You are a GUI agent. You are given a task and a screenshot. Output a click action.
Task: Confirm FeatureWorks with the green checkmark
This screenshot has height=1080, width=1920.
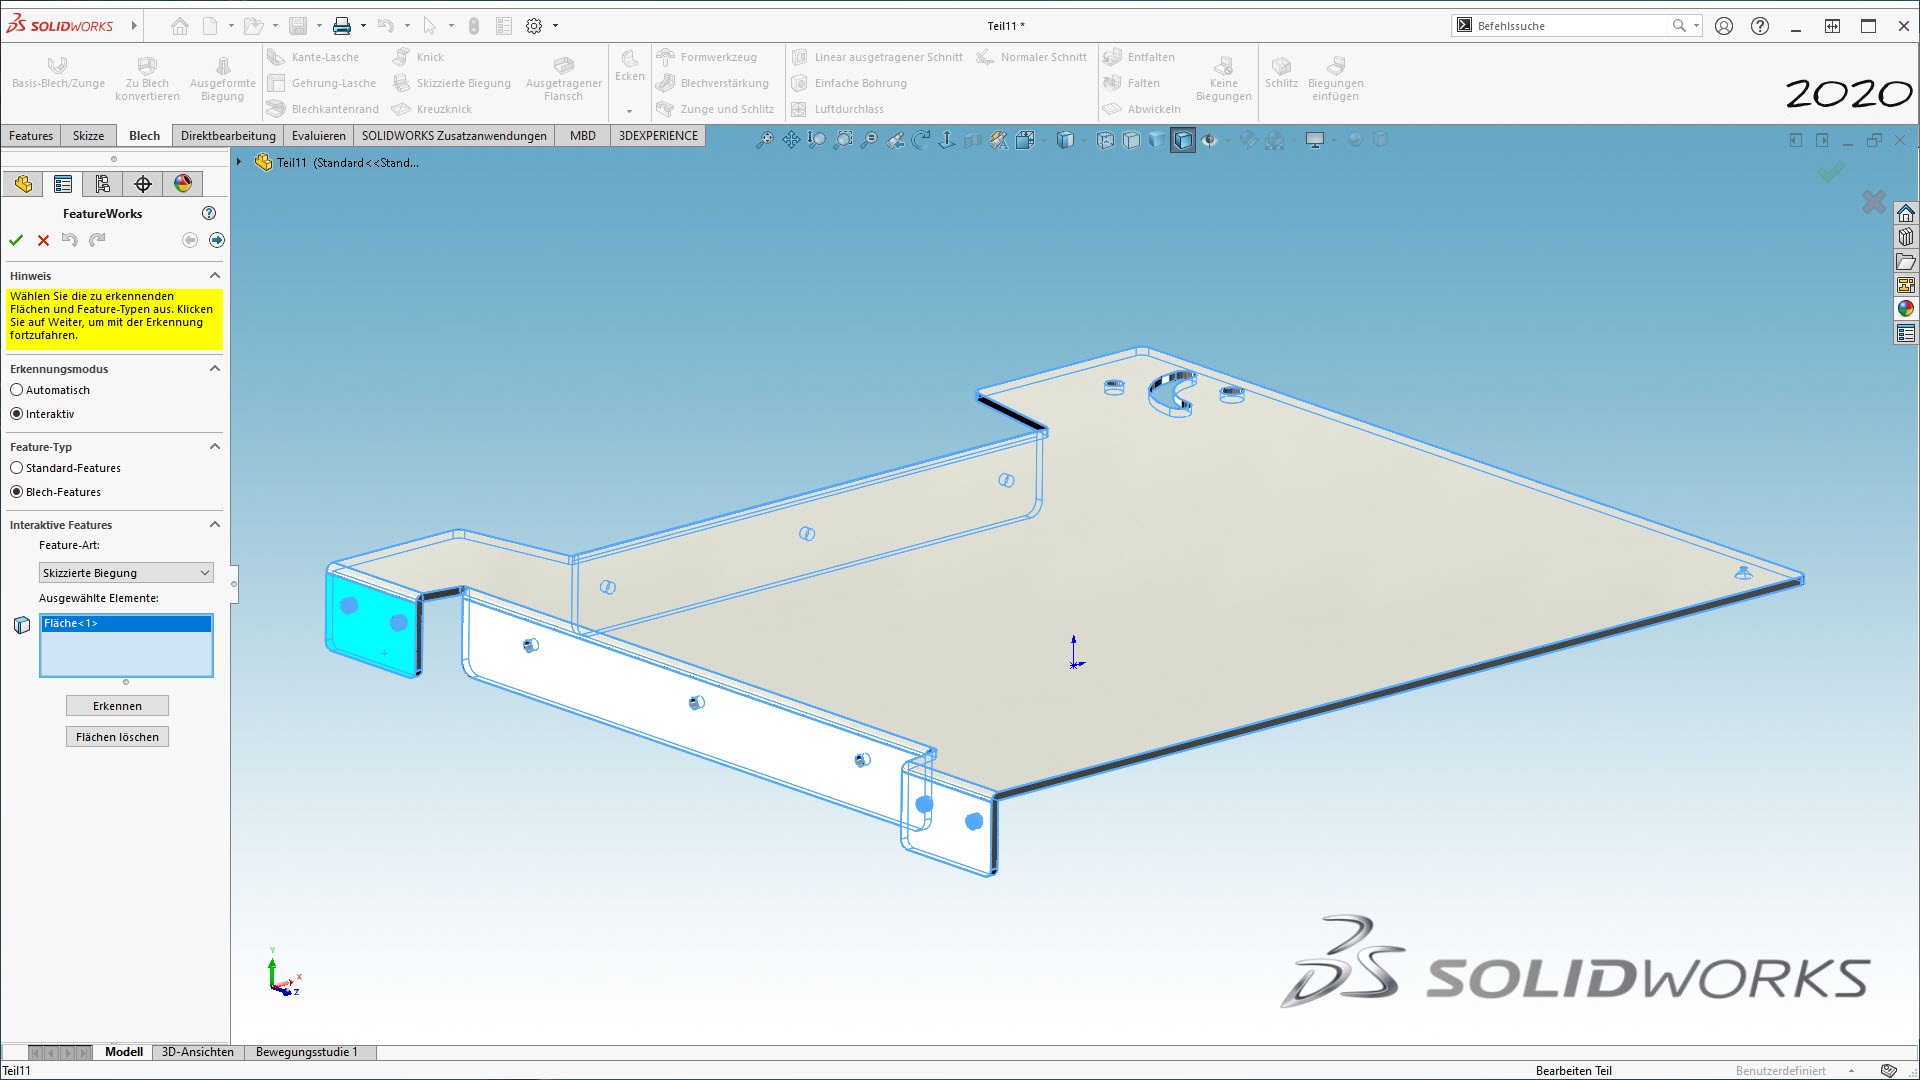tap(16, 240)
